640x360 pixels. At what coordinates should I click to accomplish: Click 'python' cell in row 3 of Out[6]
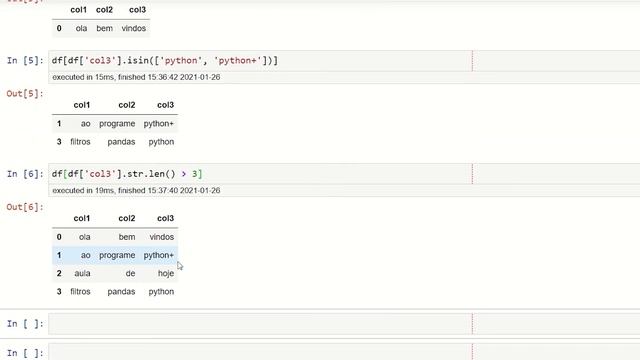pyautogui.click(x=161, y=292)
